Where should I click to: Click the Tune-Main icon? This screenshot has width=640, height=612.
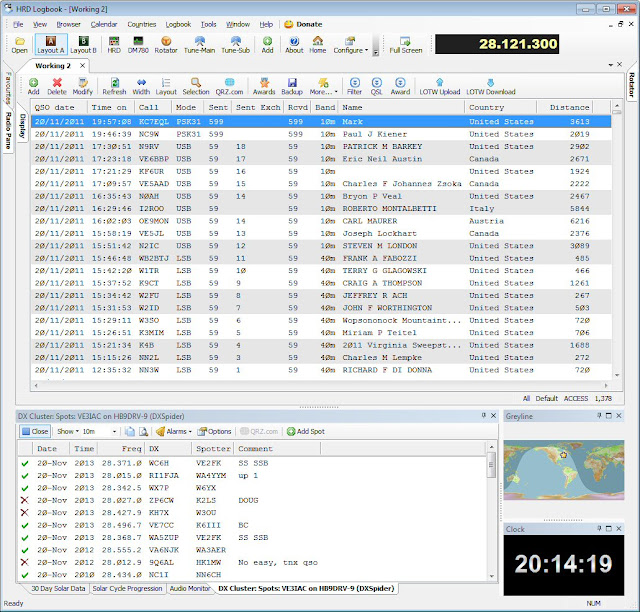point(199,45)
